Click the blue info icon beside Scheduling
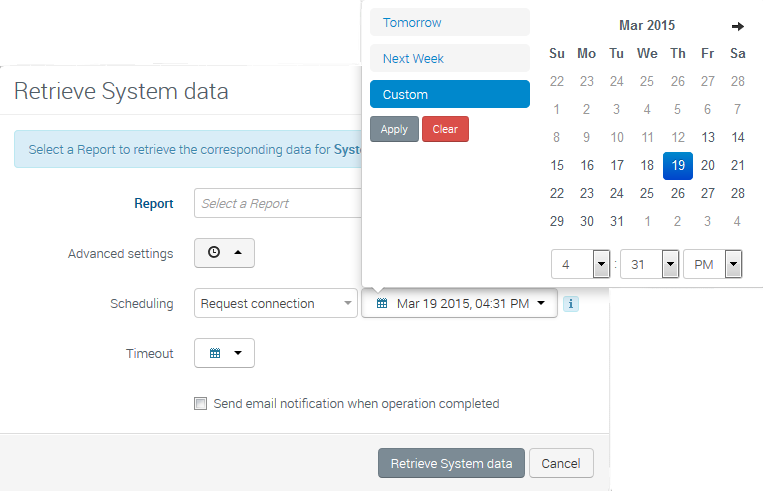The height and width of the screenshot is (491, 763). click(x=570, y=304)
